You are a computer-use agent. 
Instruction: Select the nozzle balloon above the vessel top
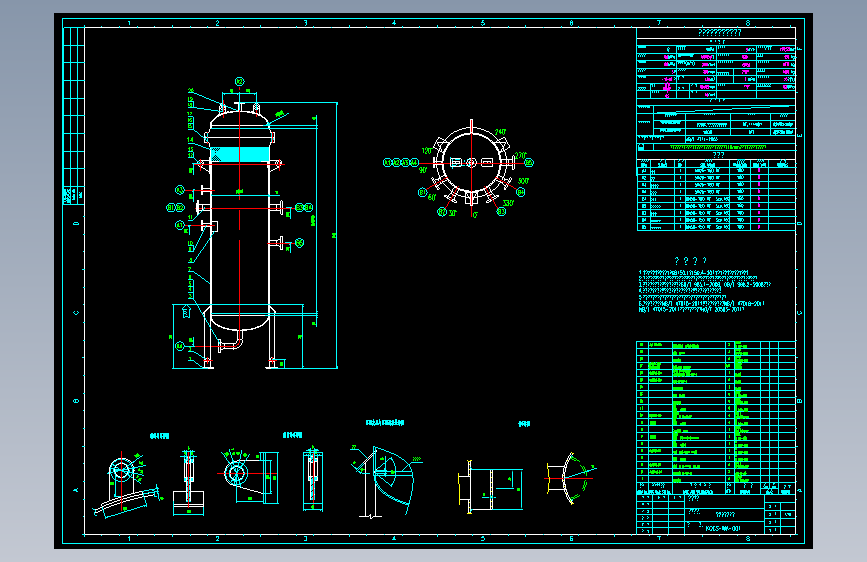239,81
